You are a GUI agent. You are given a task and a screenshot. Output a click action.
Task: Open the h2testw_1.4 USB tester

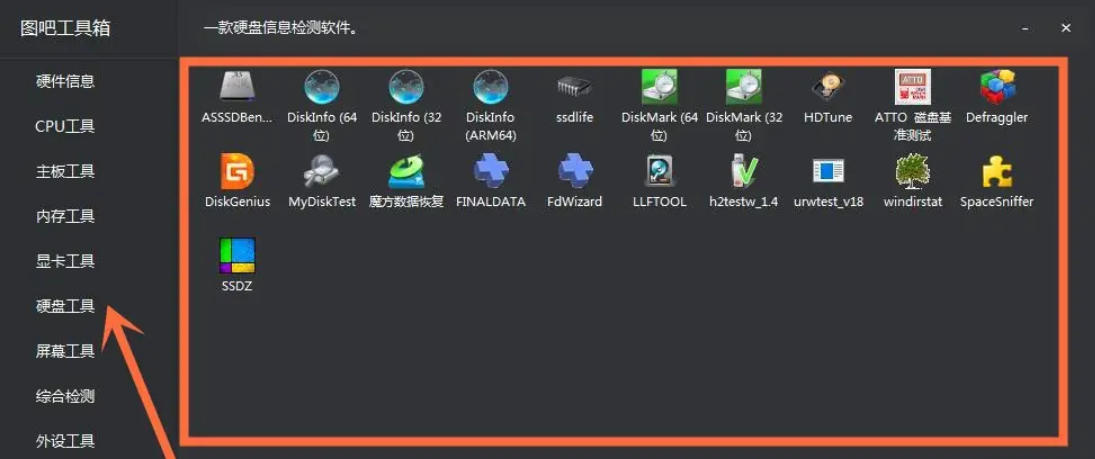[744, 171]
